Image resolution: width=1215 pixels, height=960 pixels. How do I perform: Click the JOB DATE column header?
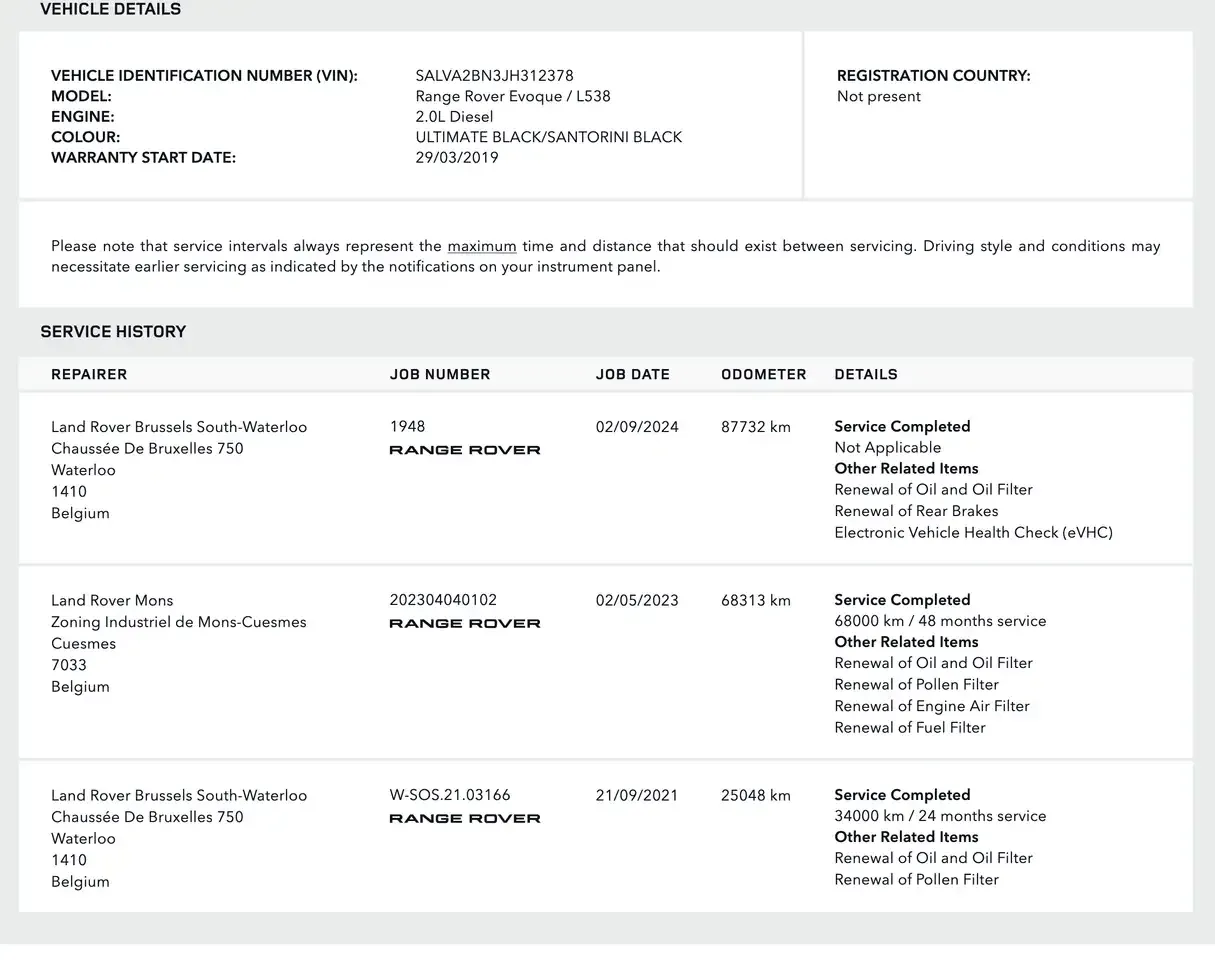tap(632, 375)
